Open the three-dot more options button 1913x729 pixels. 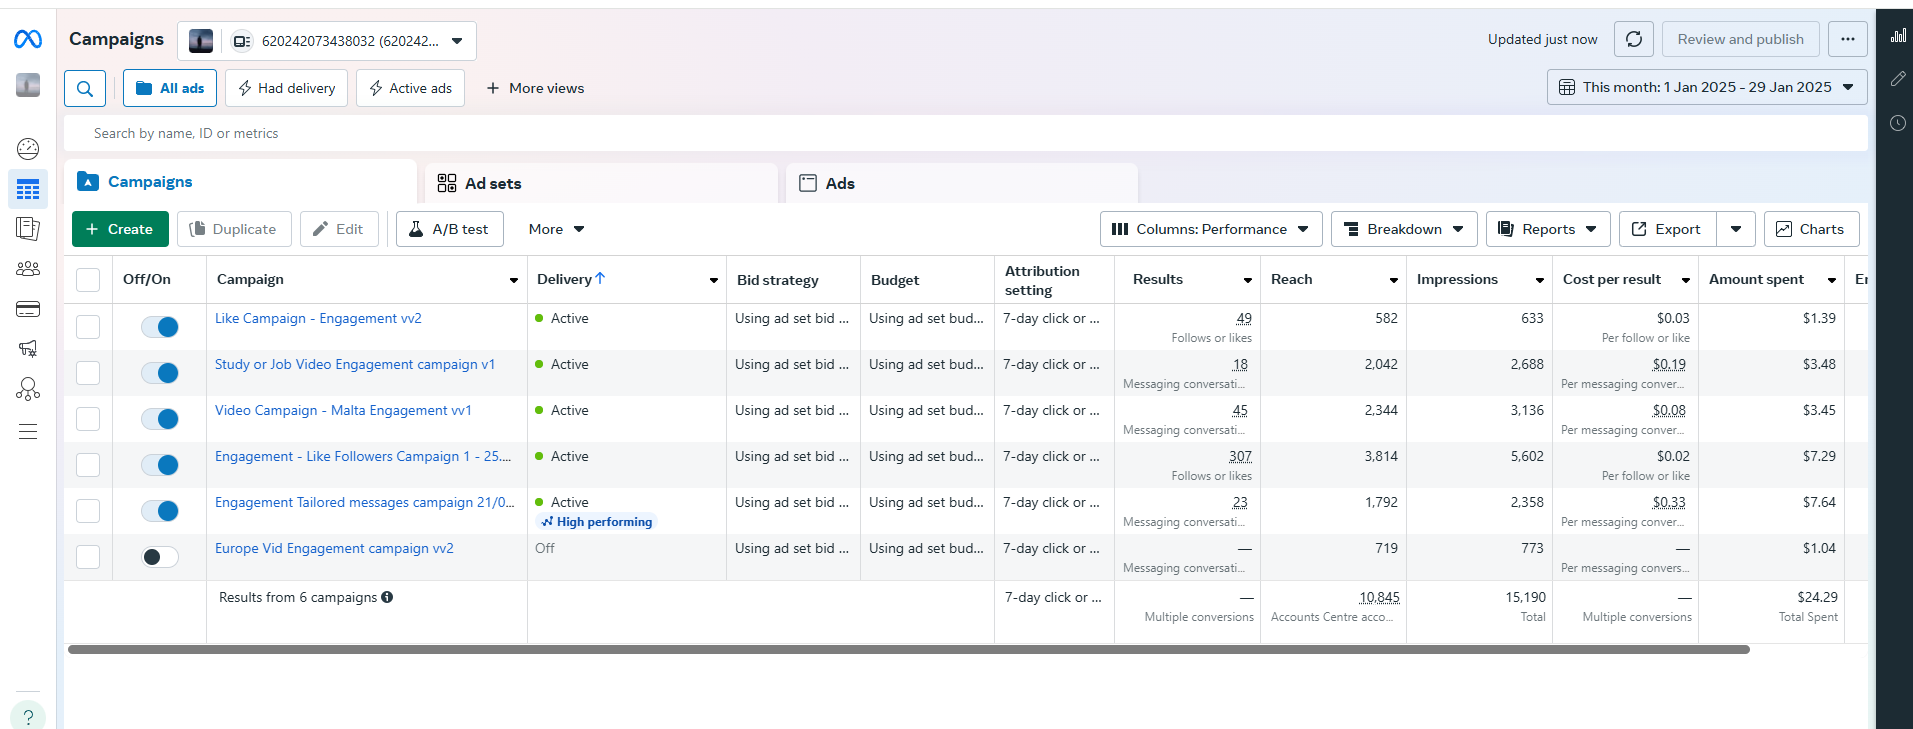pos(1847,39)
